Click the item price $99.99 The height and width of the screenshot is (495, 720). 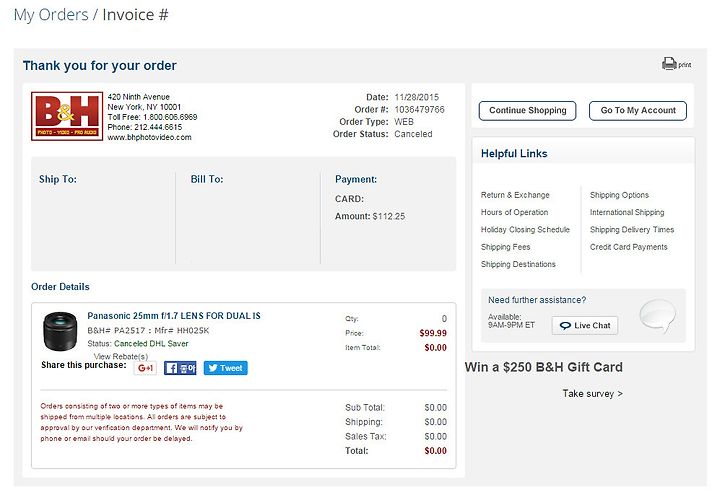tap(433, 333)
